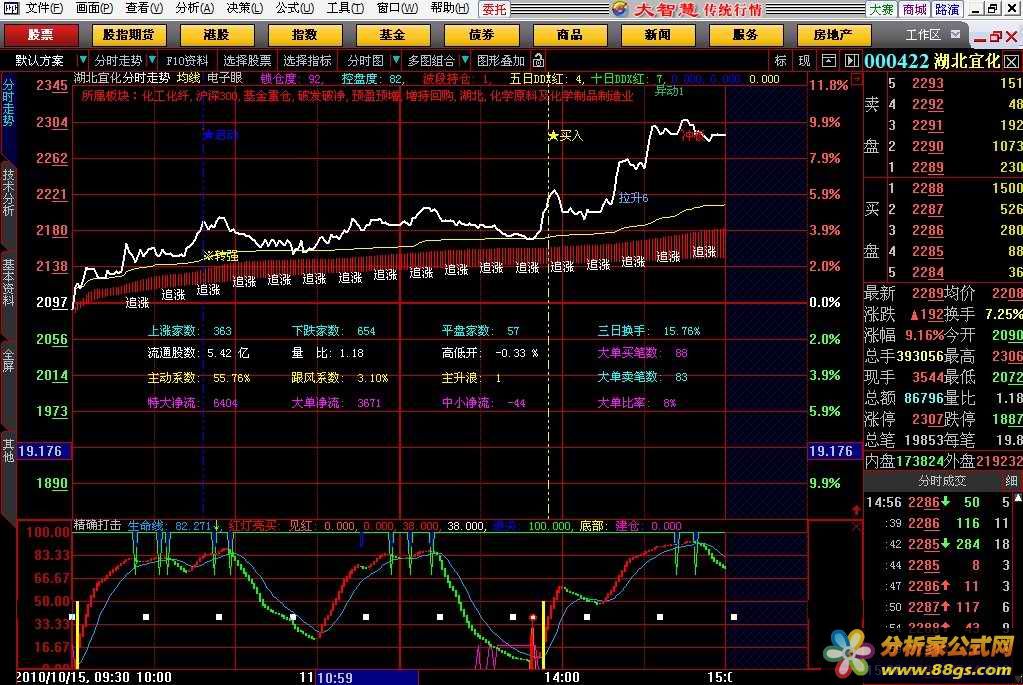Close the 000422 湖北宜化 quote panel
The image size is (1023, 685).
[x=1011, y=61]
